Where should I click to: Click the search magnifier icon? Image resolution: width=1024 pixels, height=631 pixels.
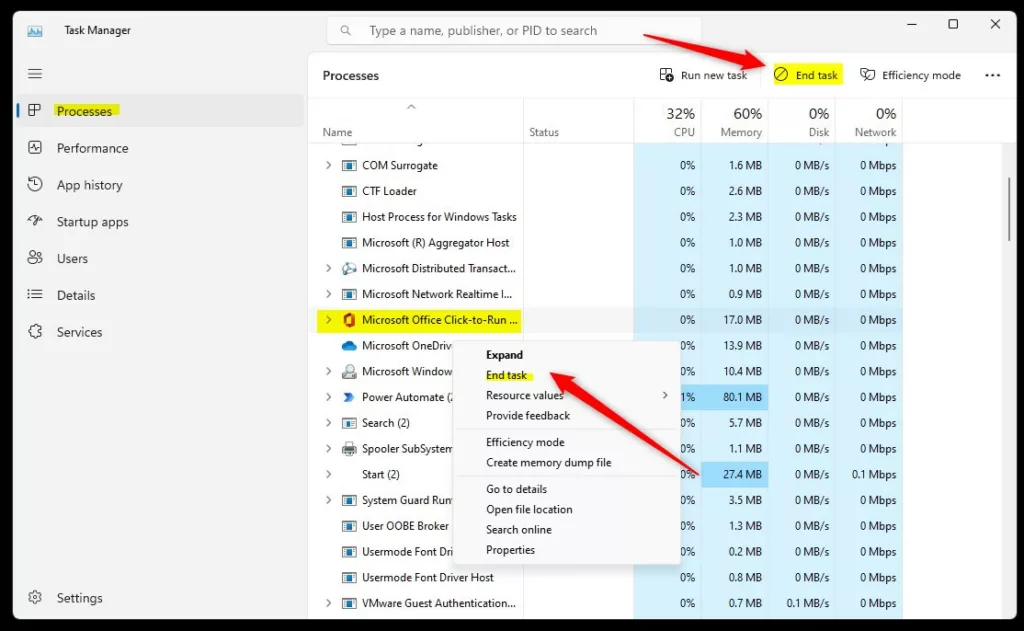click(x=345, y=31)
